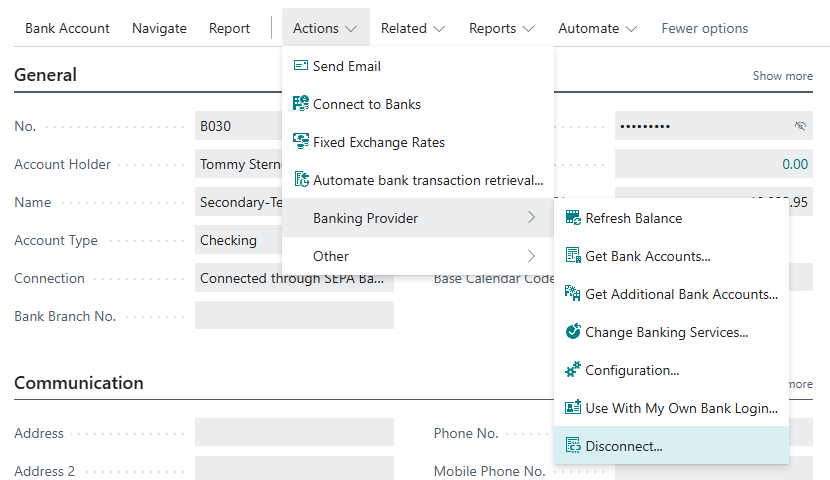This screenshot has height=480, width=830.
Task: Click the Send Email envelope icon
Action: tap(301, 66)
